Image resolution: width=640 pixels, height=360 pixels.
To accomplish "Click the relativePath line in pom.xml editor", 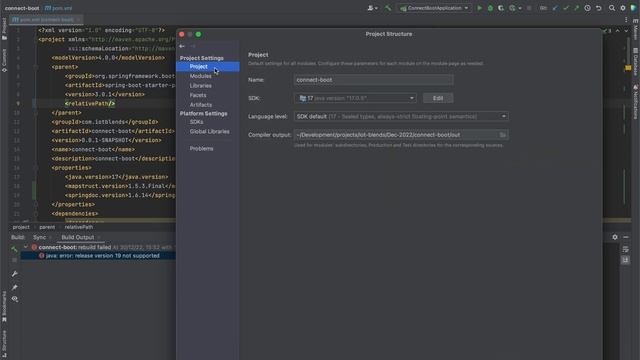I will click(90, 104).
